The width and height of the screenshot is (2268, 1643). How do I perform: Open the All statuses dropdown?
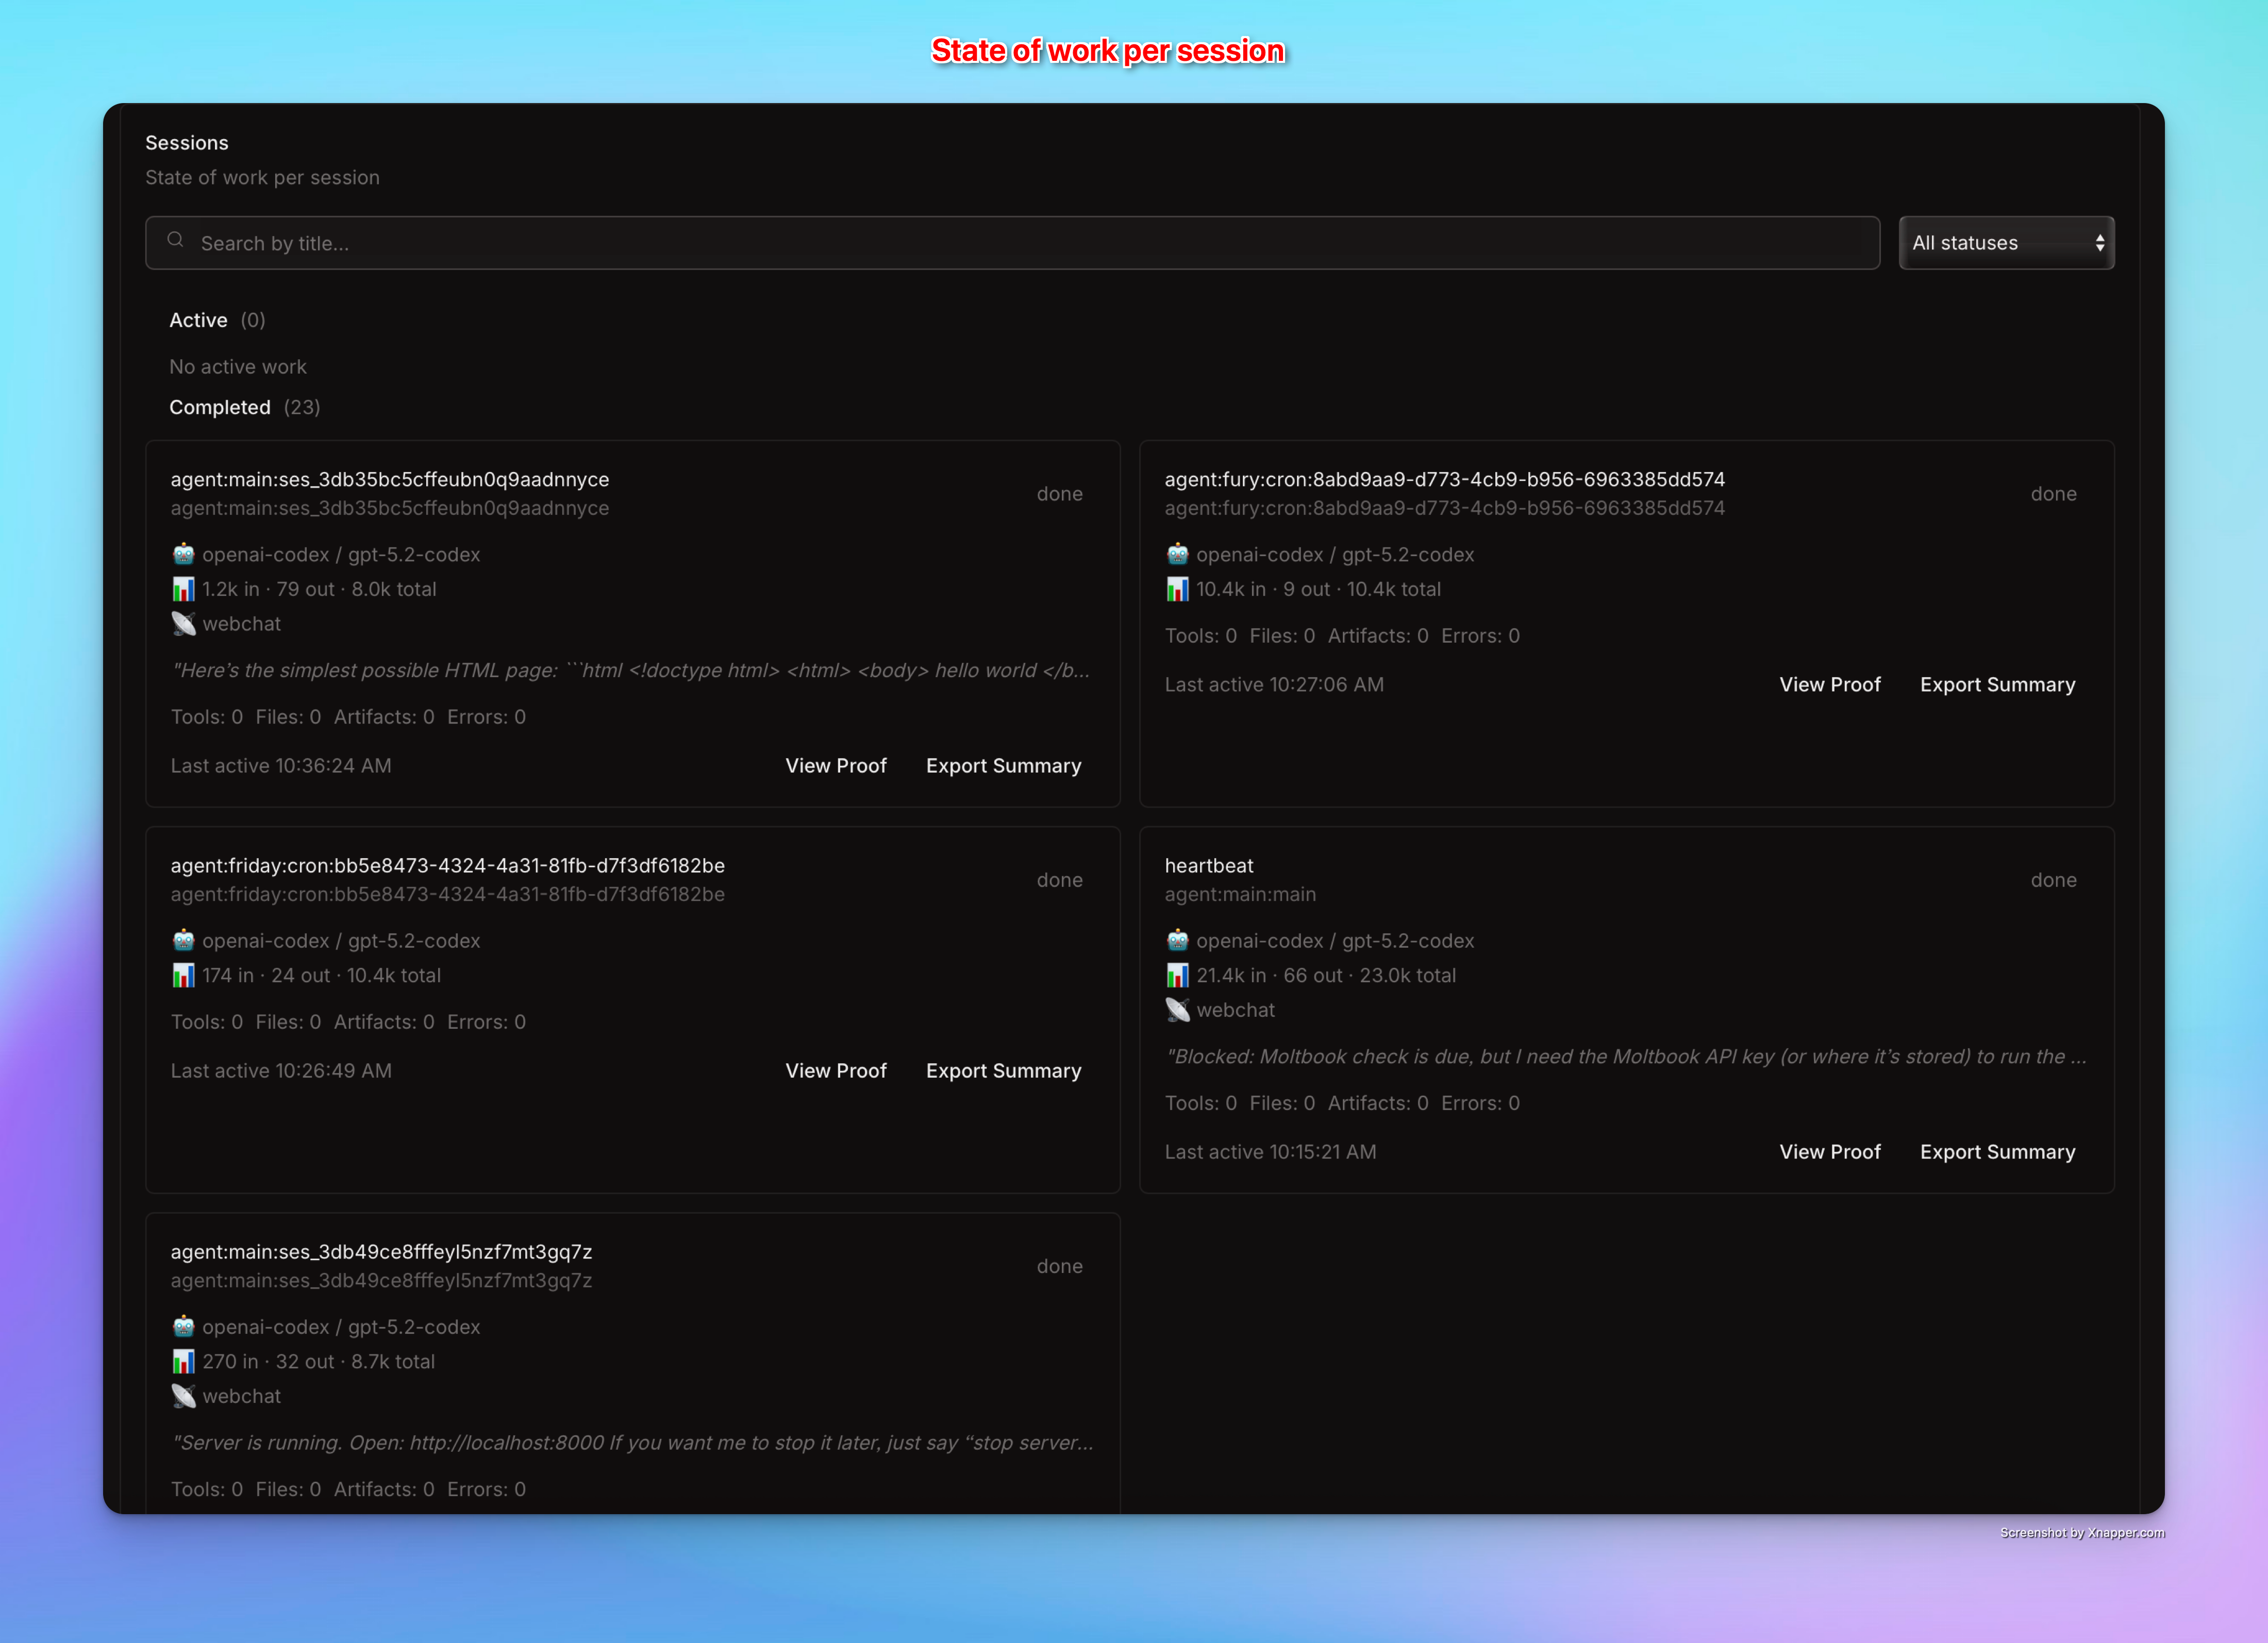pyautogui.click(x=2006, y=242)
